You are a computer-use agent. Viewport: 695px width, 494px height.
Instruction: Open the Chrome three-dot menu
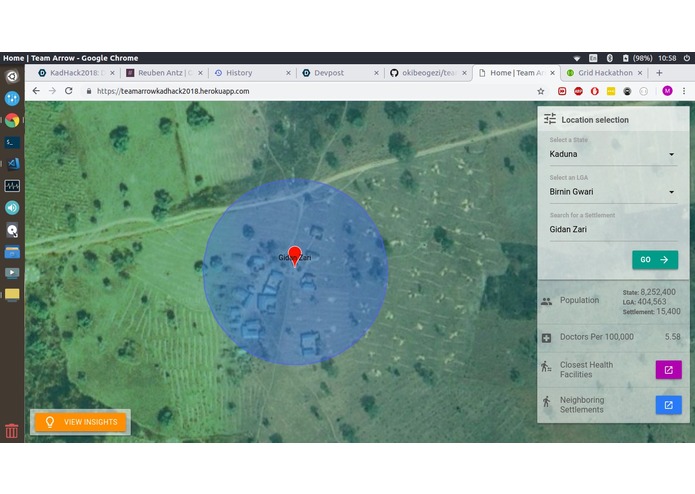click(x=684, y=91)
